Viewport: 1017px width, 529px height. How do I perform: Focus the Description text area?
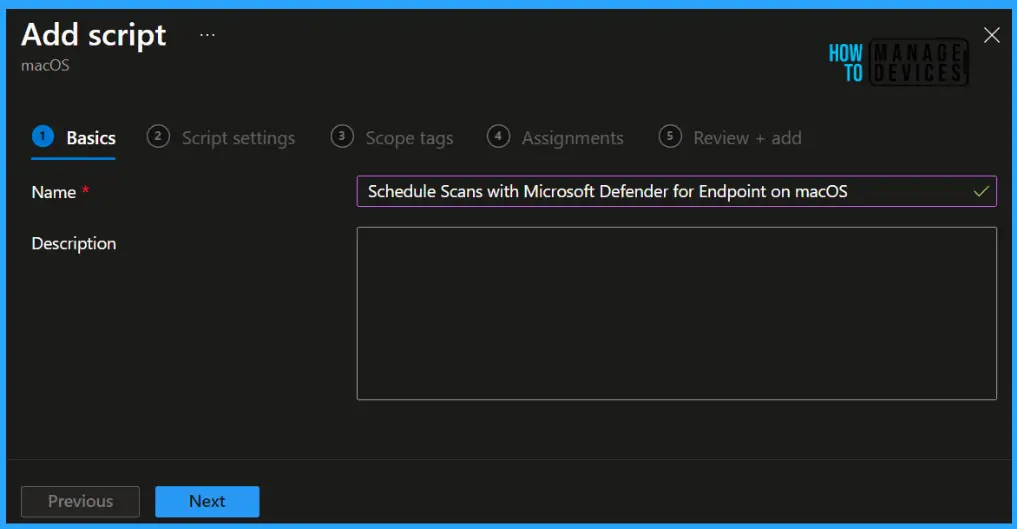[x=676, y=313]
